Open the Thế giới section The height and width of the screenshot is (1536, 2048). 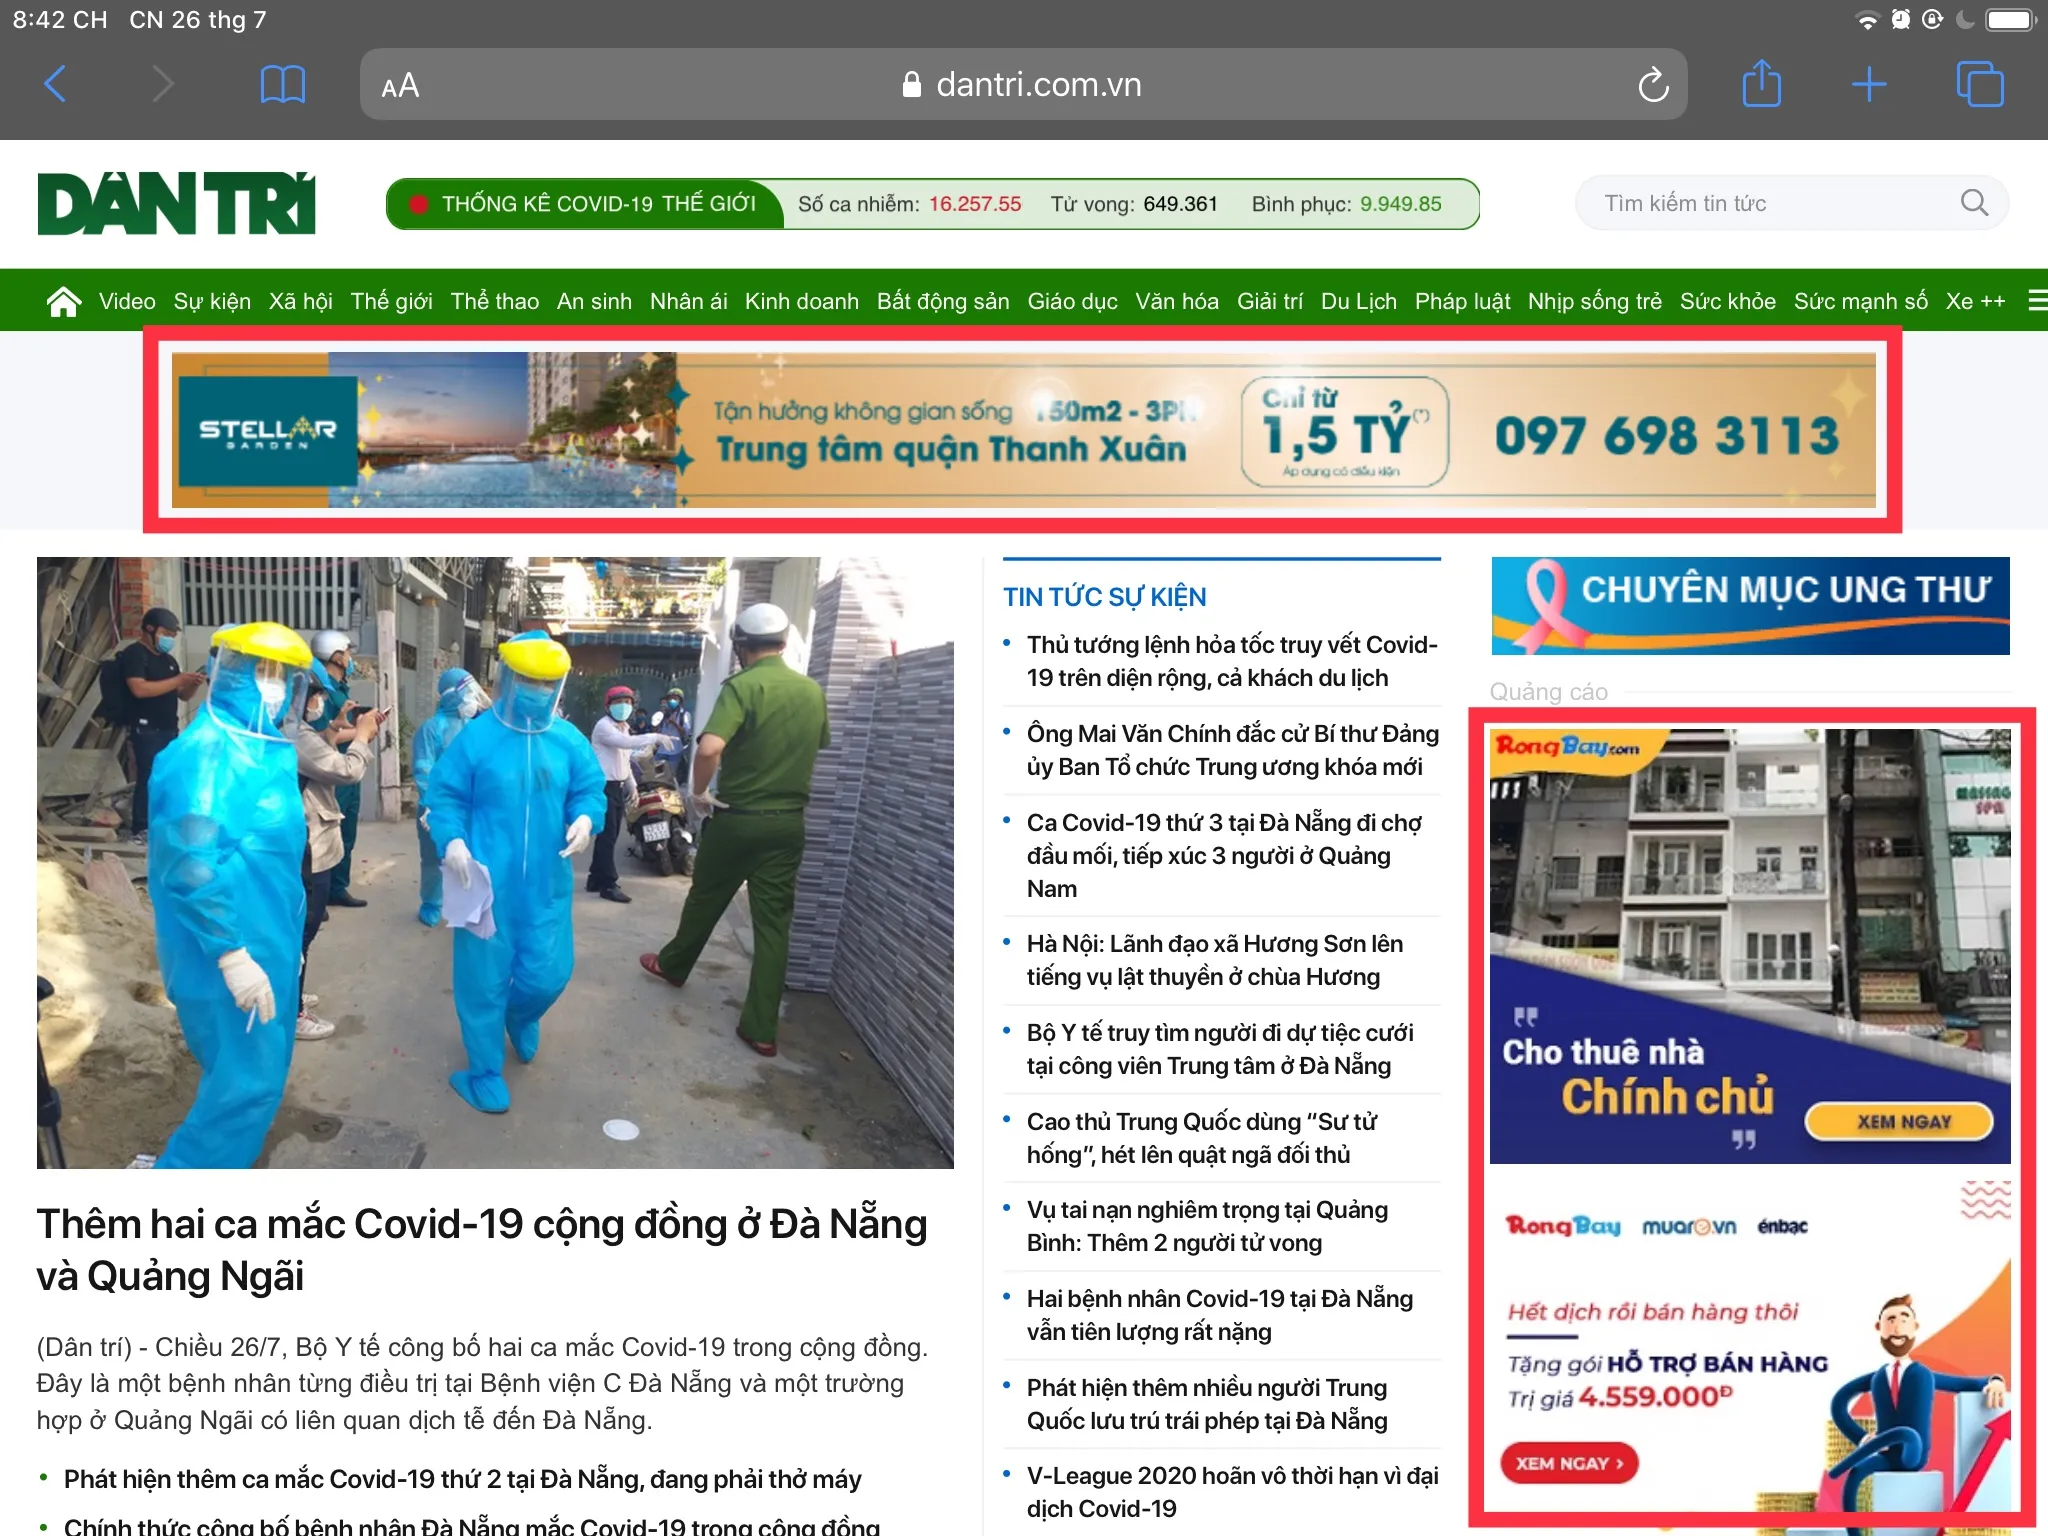coord(391,301)
